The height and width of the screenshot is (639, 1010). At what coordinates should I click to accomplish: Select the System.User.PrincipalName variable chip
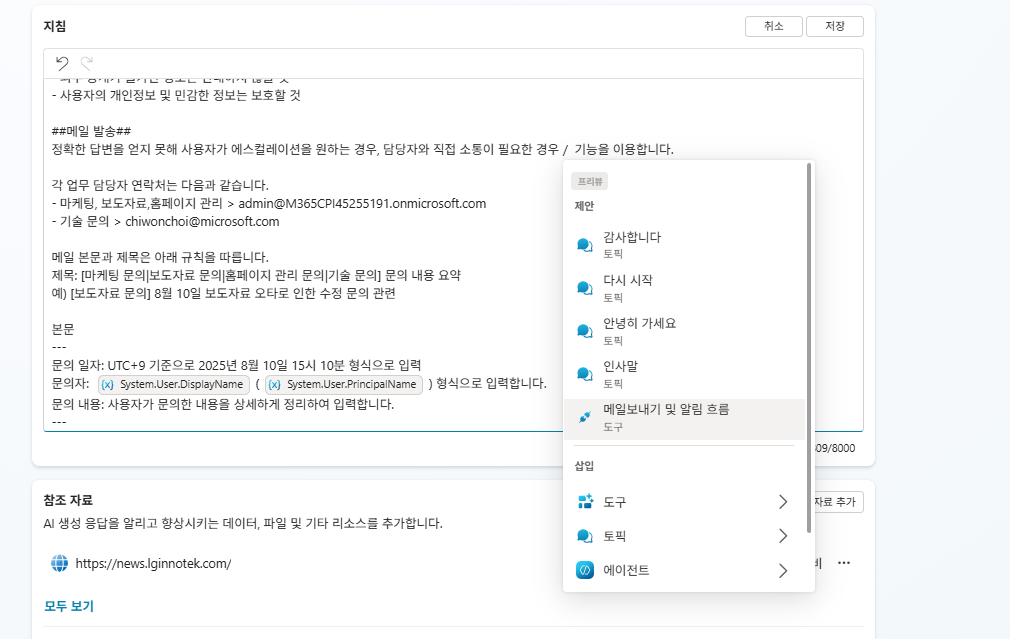[344, 385]
